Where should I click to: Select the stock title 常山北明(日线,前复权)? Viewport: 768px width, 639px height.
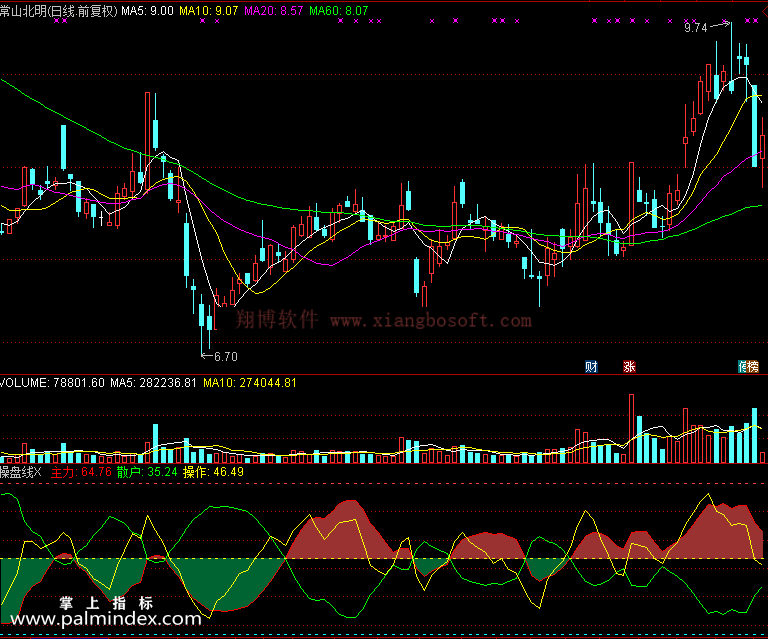59,11
